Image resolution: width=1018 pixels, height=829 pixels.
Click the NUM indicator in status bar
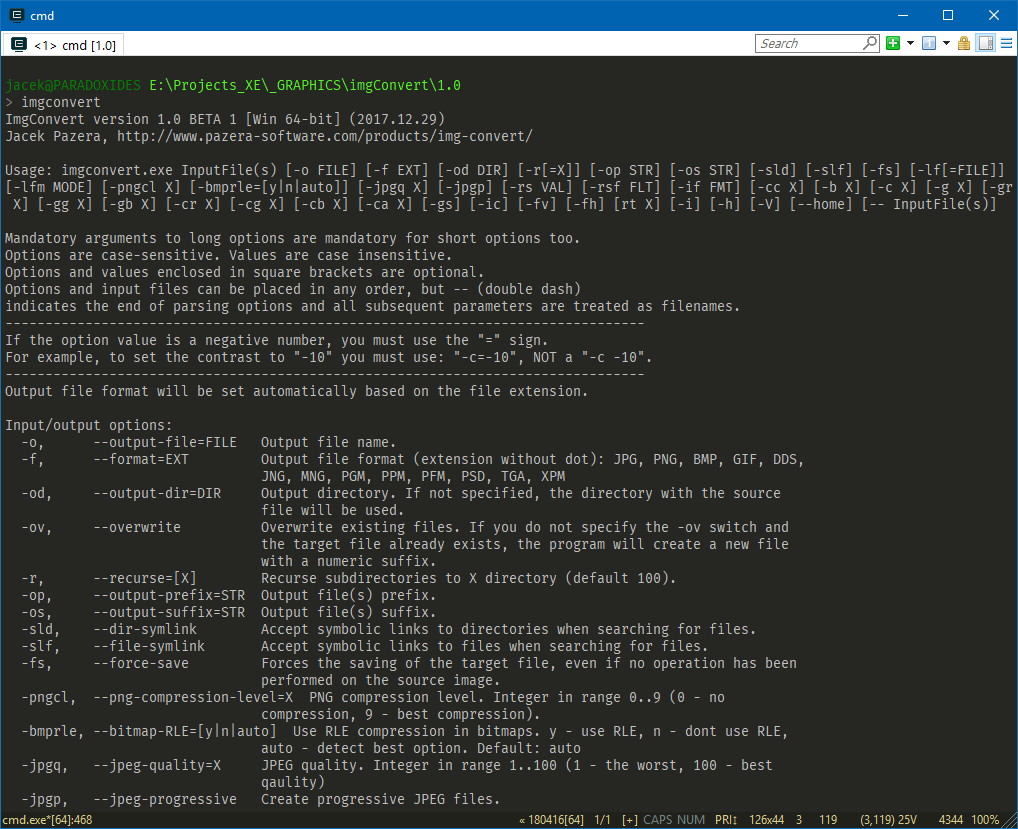[691, 820]
